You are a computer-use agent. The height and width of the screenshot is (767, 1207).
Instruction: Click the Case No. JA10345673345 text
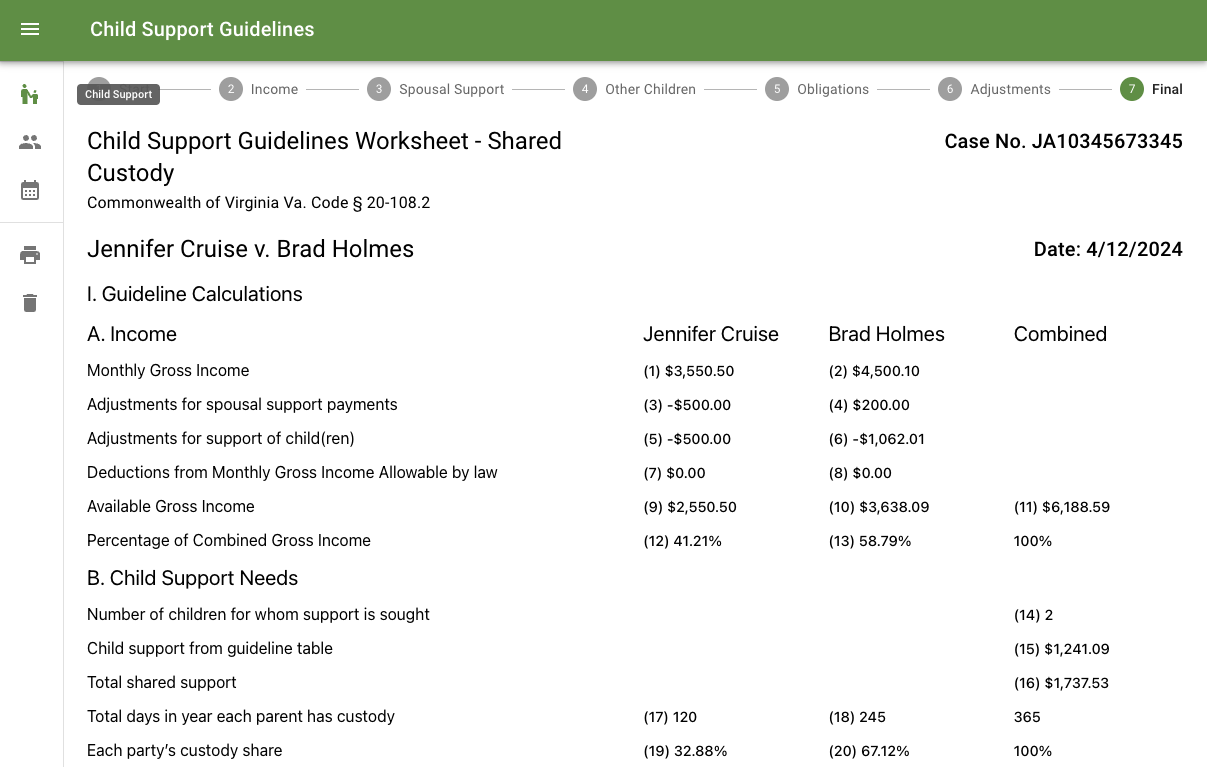(x=1063, y=142)
